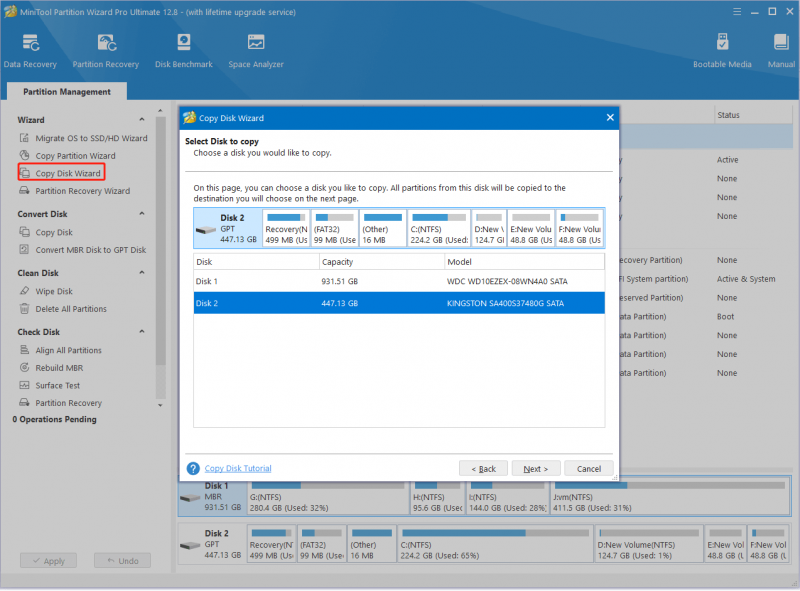The height and width of the screenshot is (591, 800).
Task: Open the hamburger menu in title bar
Action: pyautogui.click(x=737, y=11)
